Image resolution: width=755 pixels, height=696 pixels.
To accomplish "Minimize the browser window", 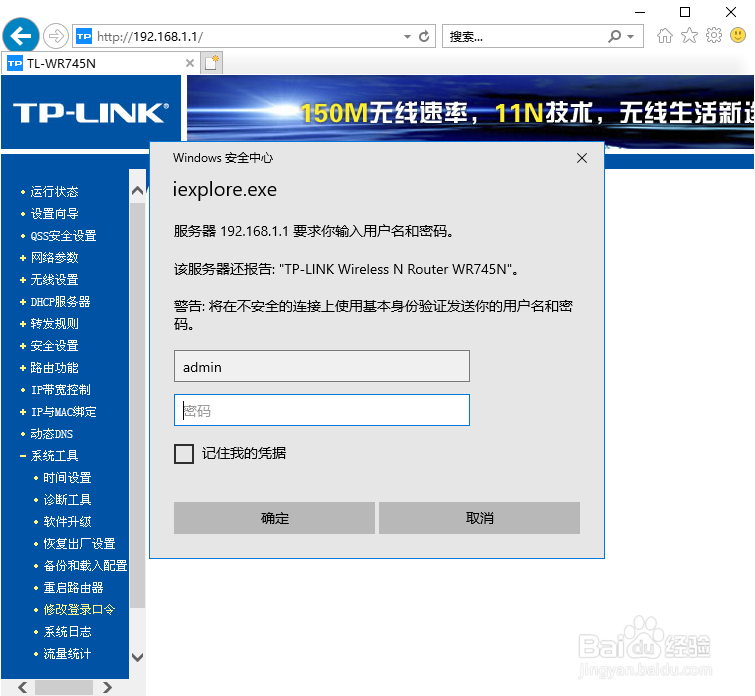I will (640, 12).
